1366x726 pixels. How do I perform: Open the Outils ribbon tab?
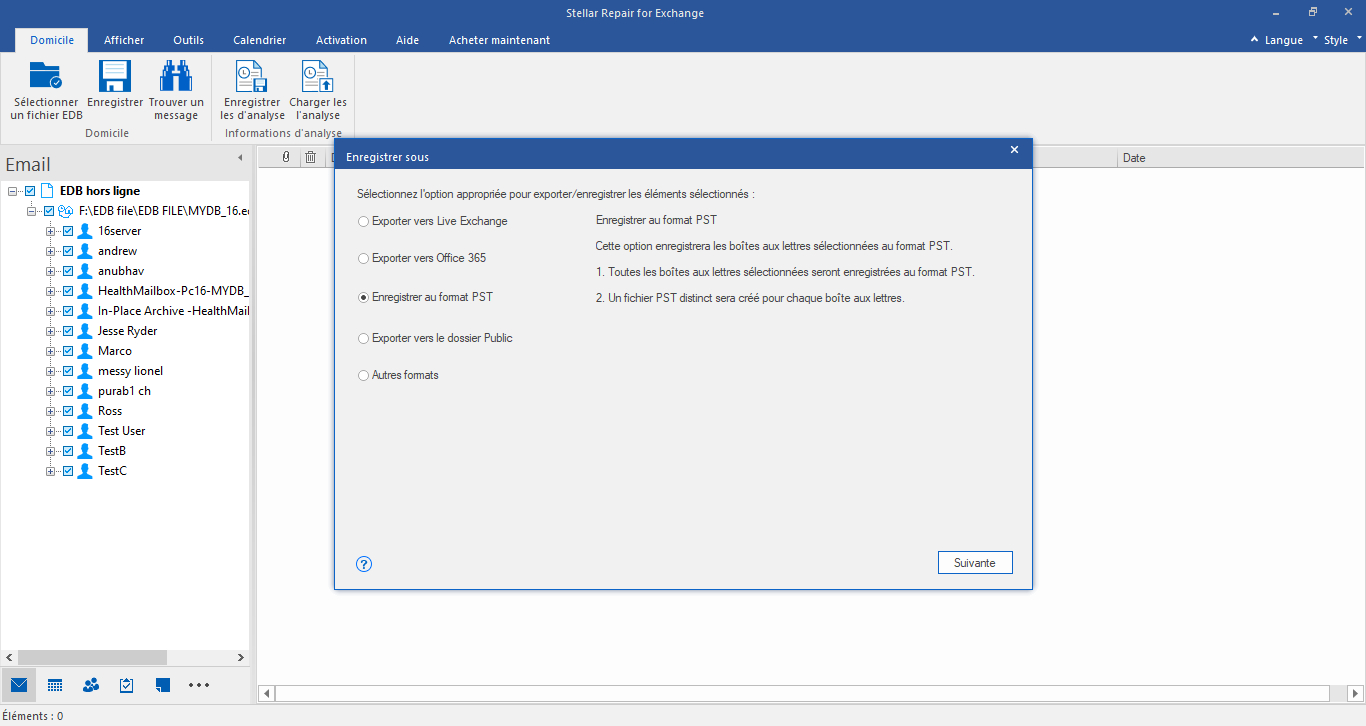[x=188, y=40]
